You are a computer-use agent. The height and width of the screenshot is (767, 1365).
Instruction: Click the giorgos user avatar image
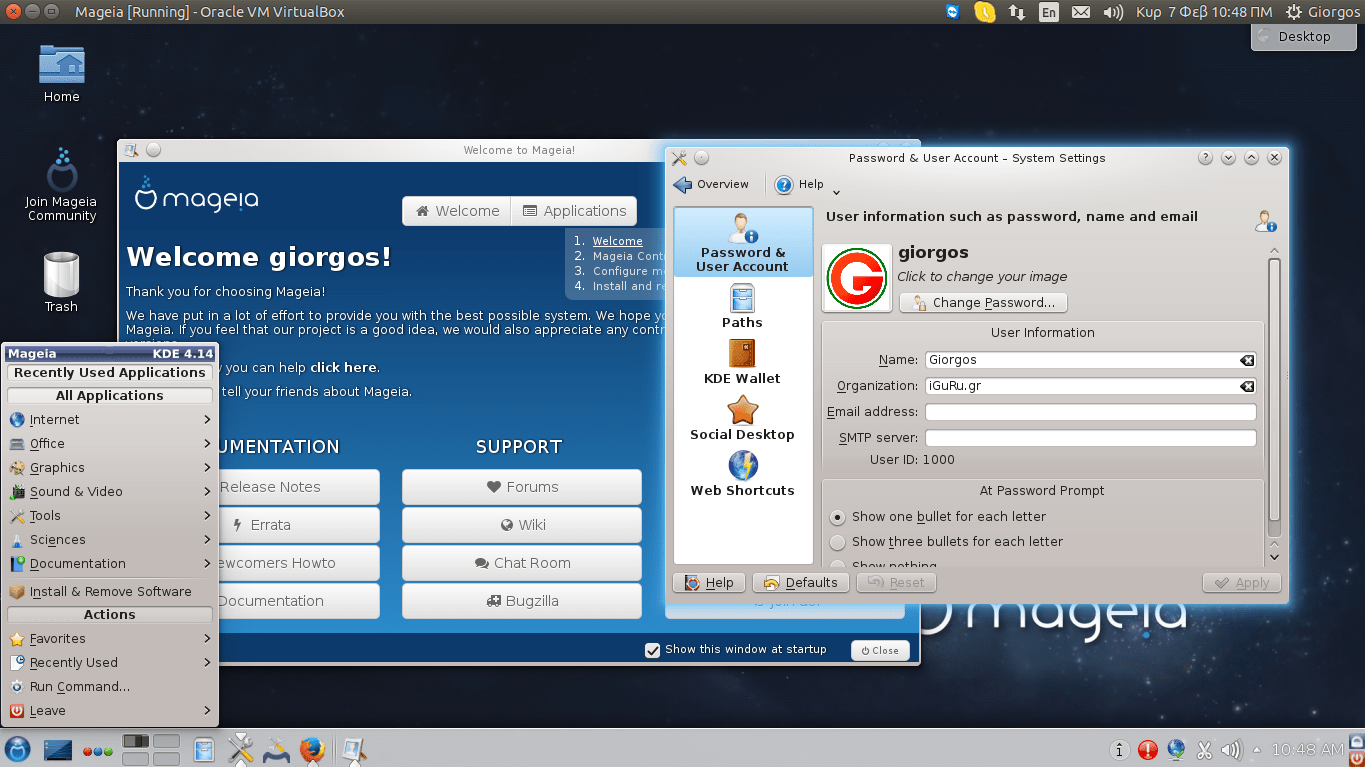click(x=857, y=278)
